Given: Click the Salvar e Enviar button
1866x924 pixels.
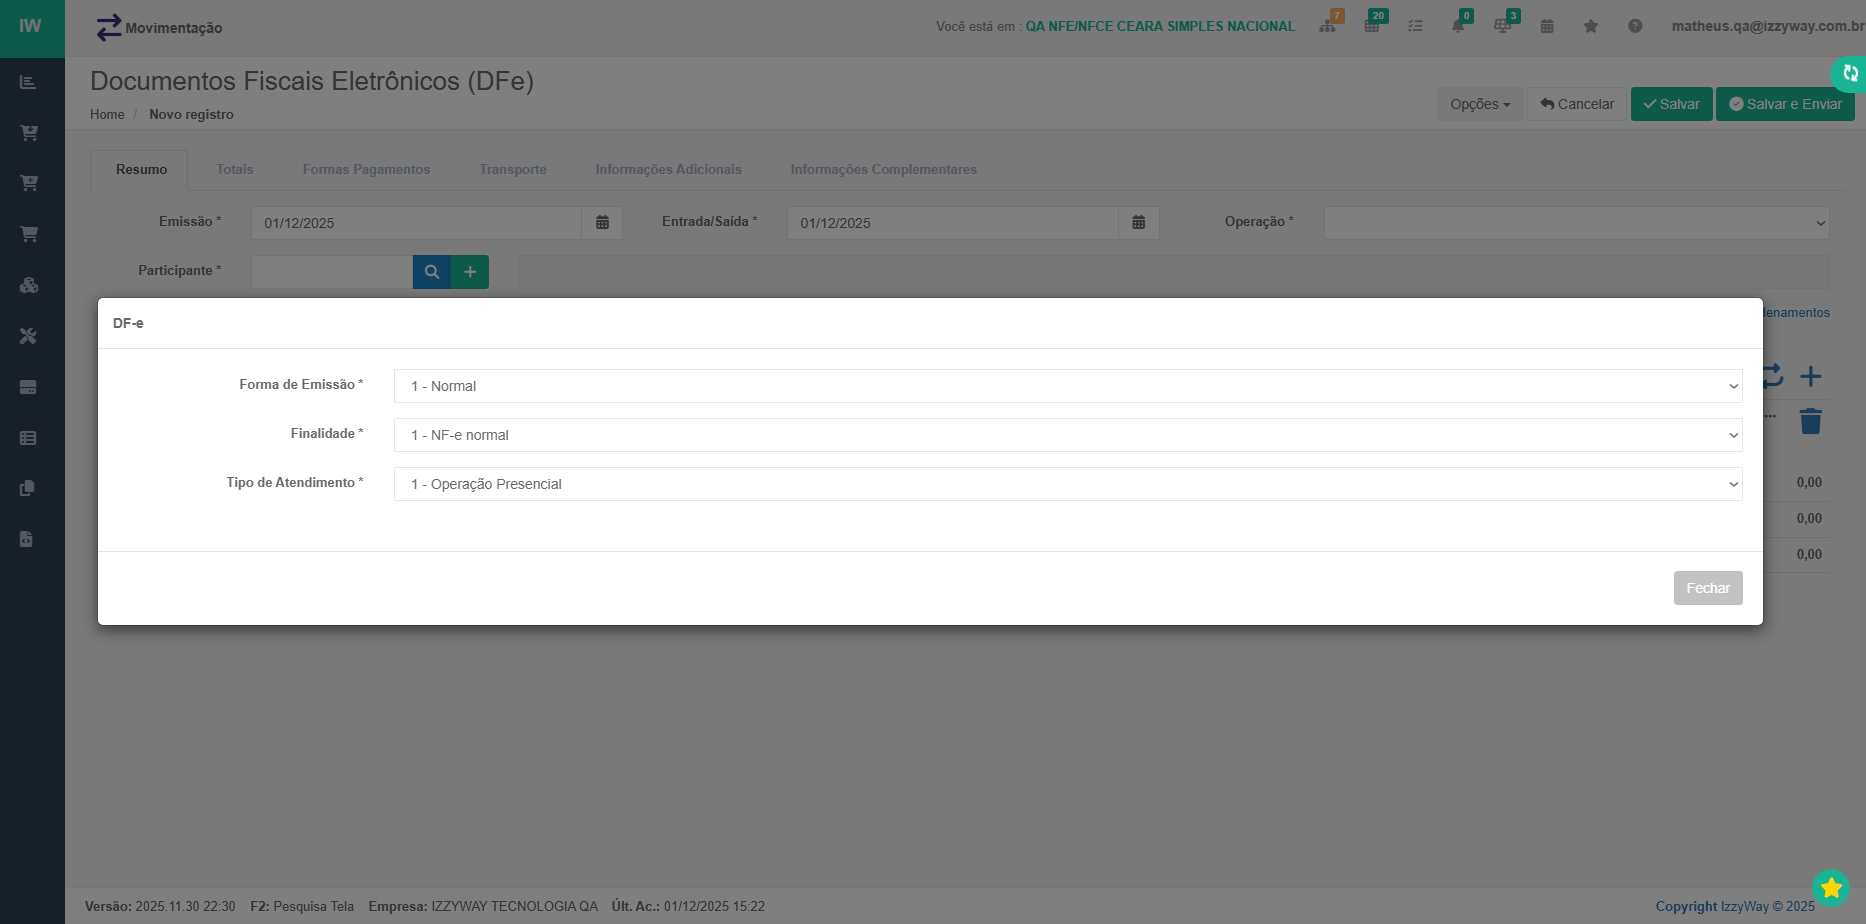Looking at the screenshot, I should coord(1785,104).
